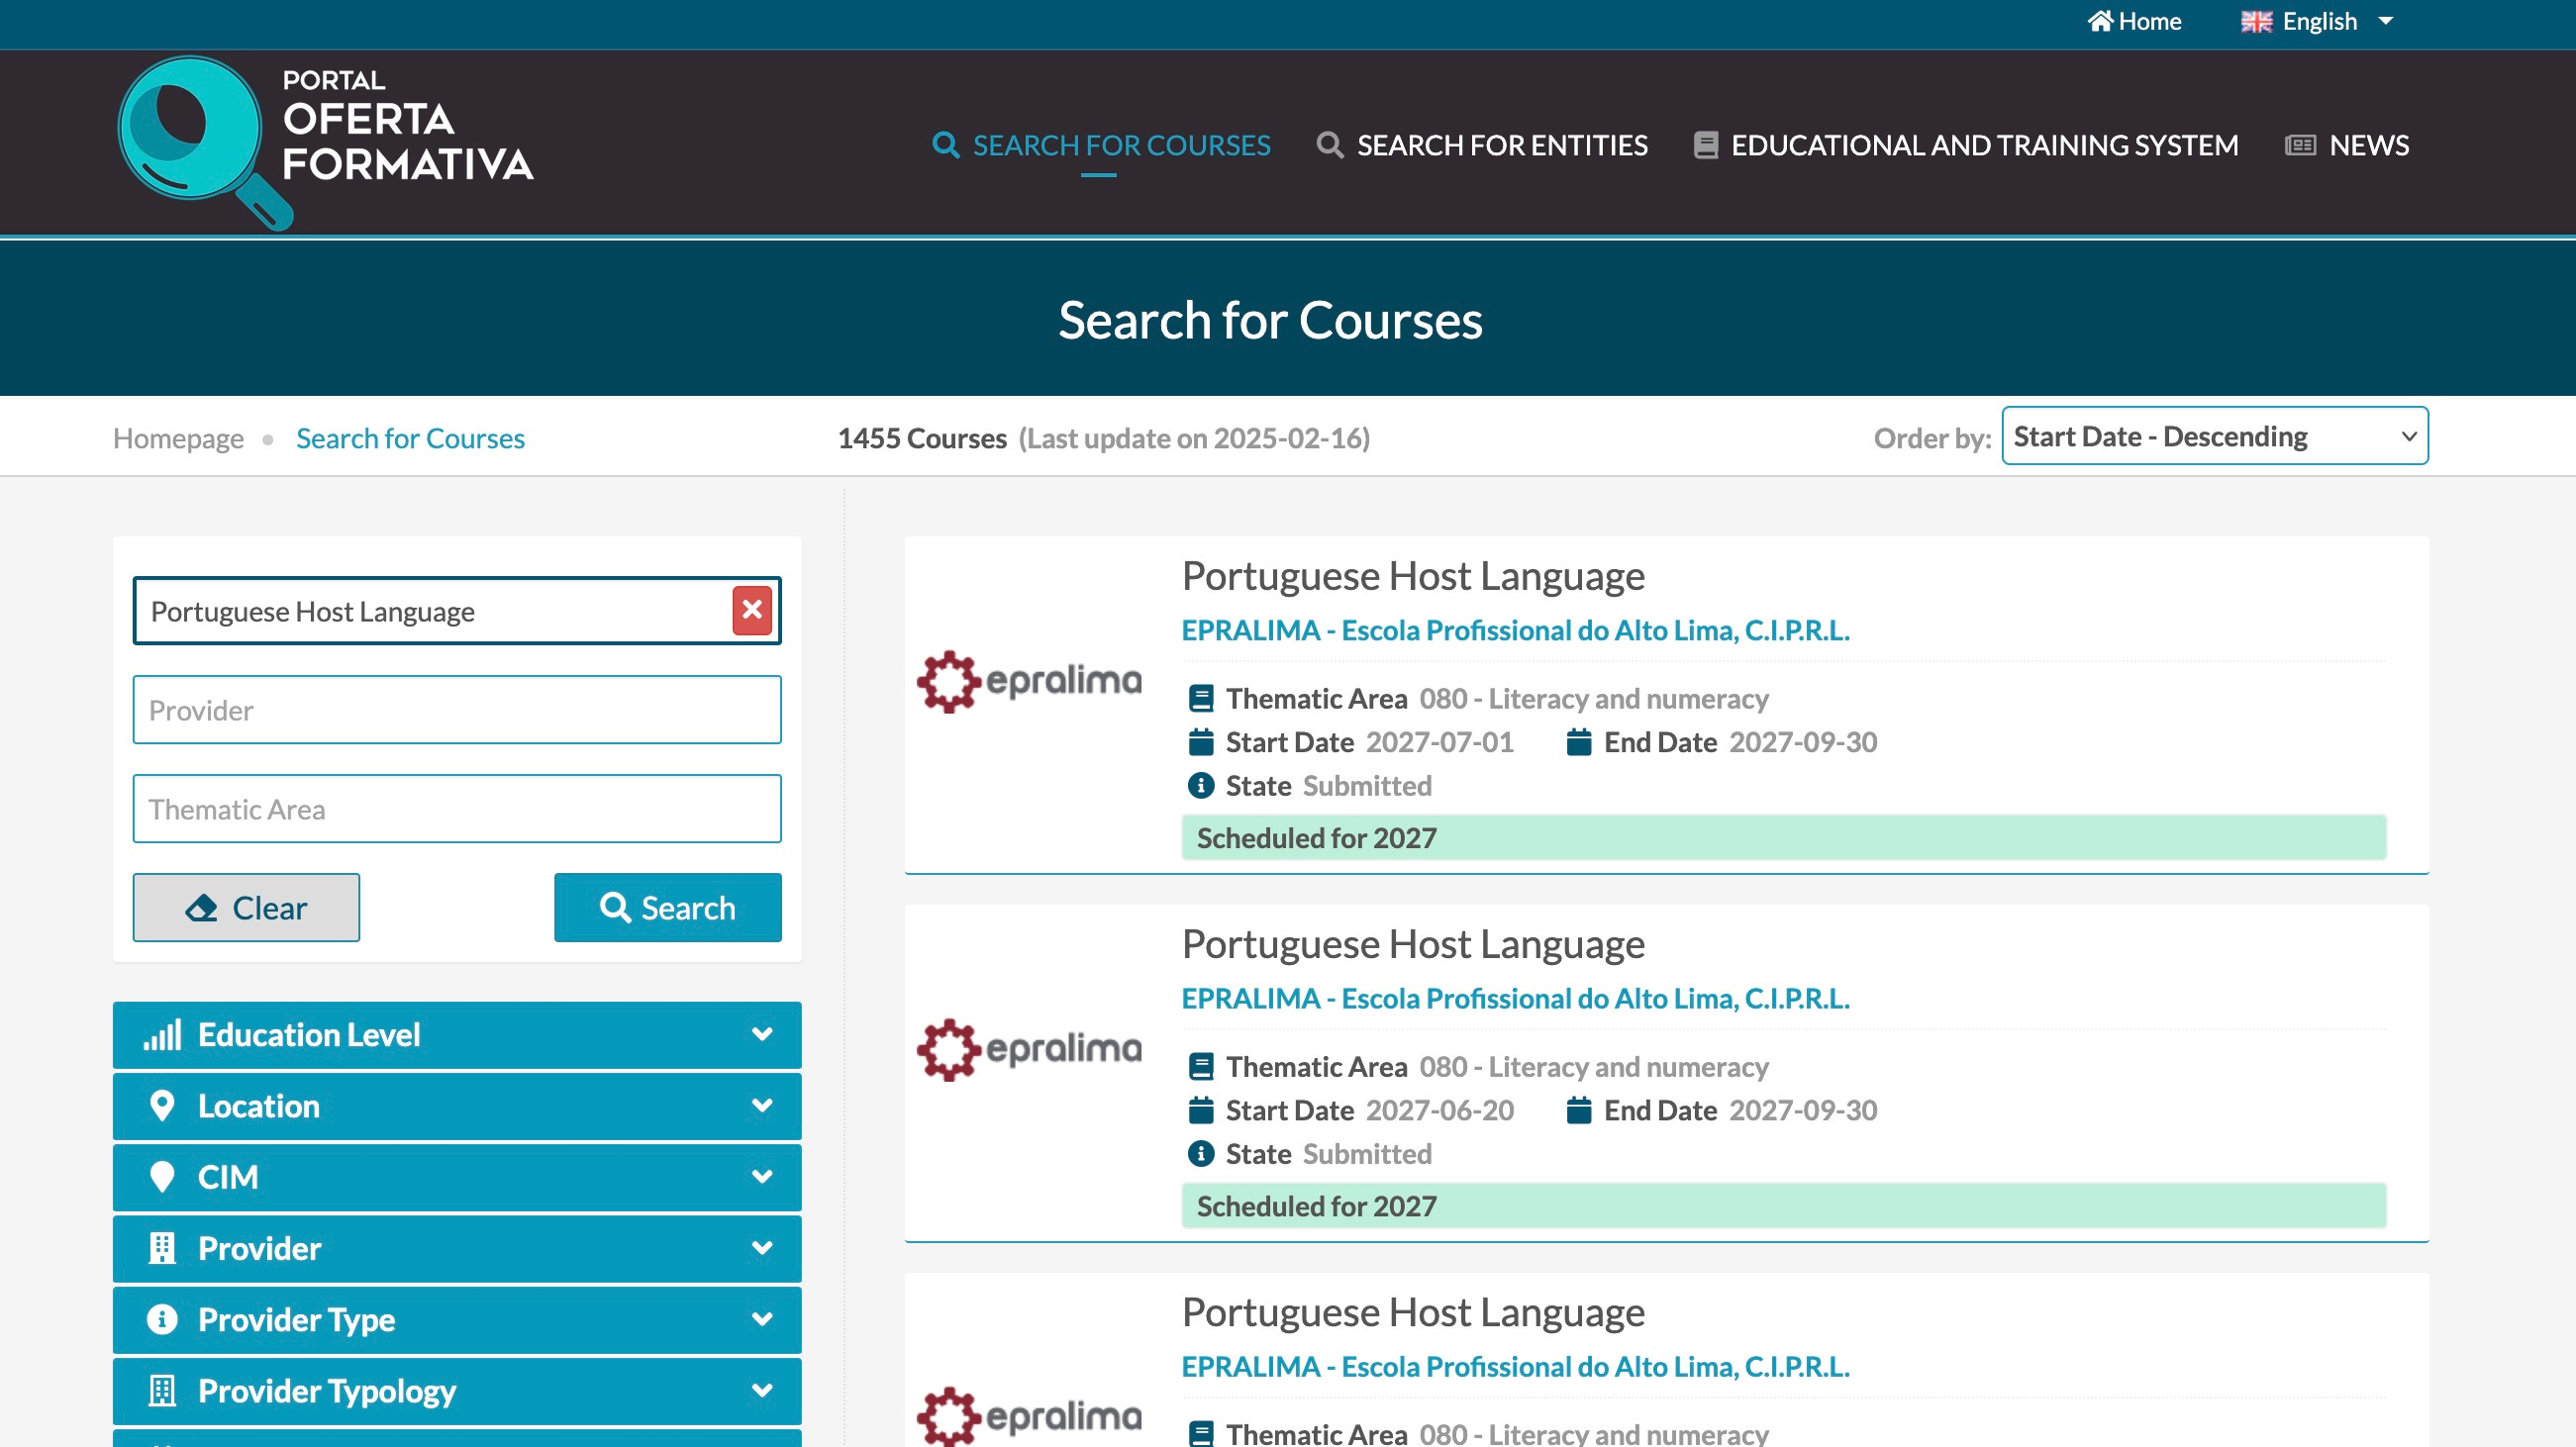Image resolution: width=2576 pixels, height=1447 pixels.
Task: Open EPRALIMA link in the 2027-07-01 course
Action: (x=1516, y=630)
